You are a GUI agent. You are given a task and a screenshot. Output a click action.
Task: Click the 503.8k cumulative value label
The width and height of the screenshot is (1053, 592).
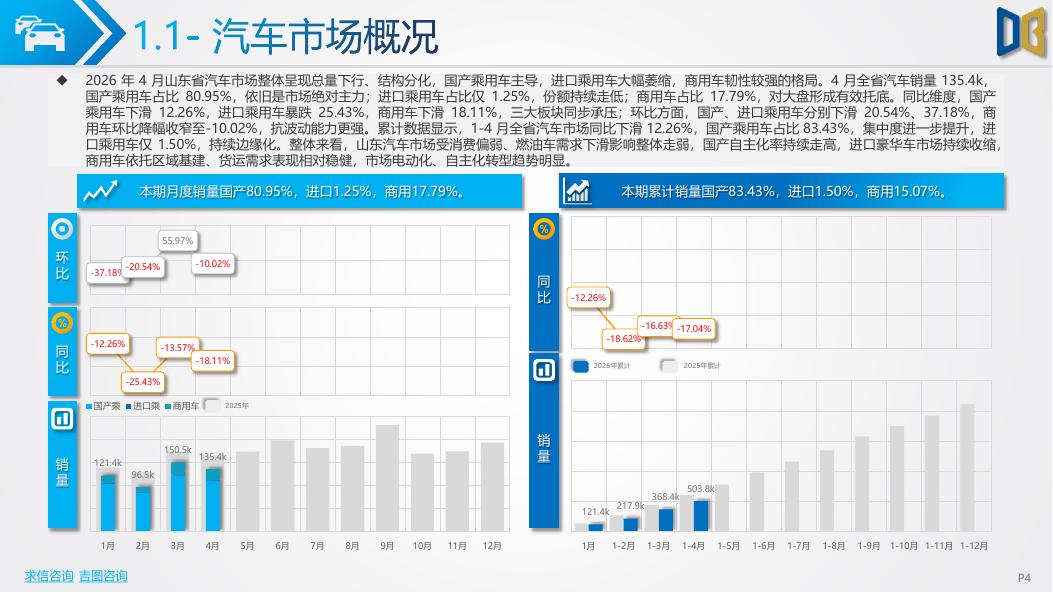coord(700,489)
